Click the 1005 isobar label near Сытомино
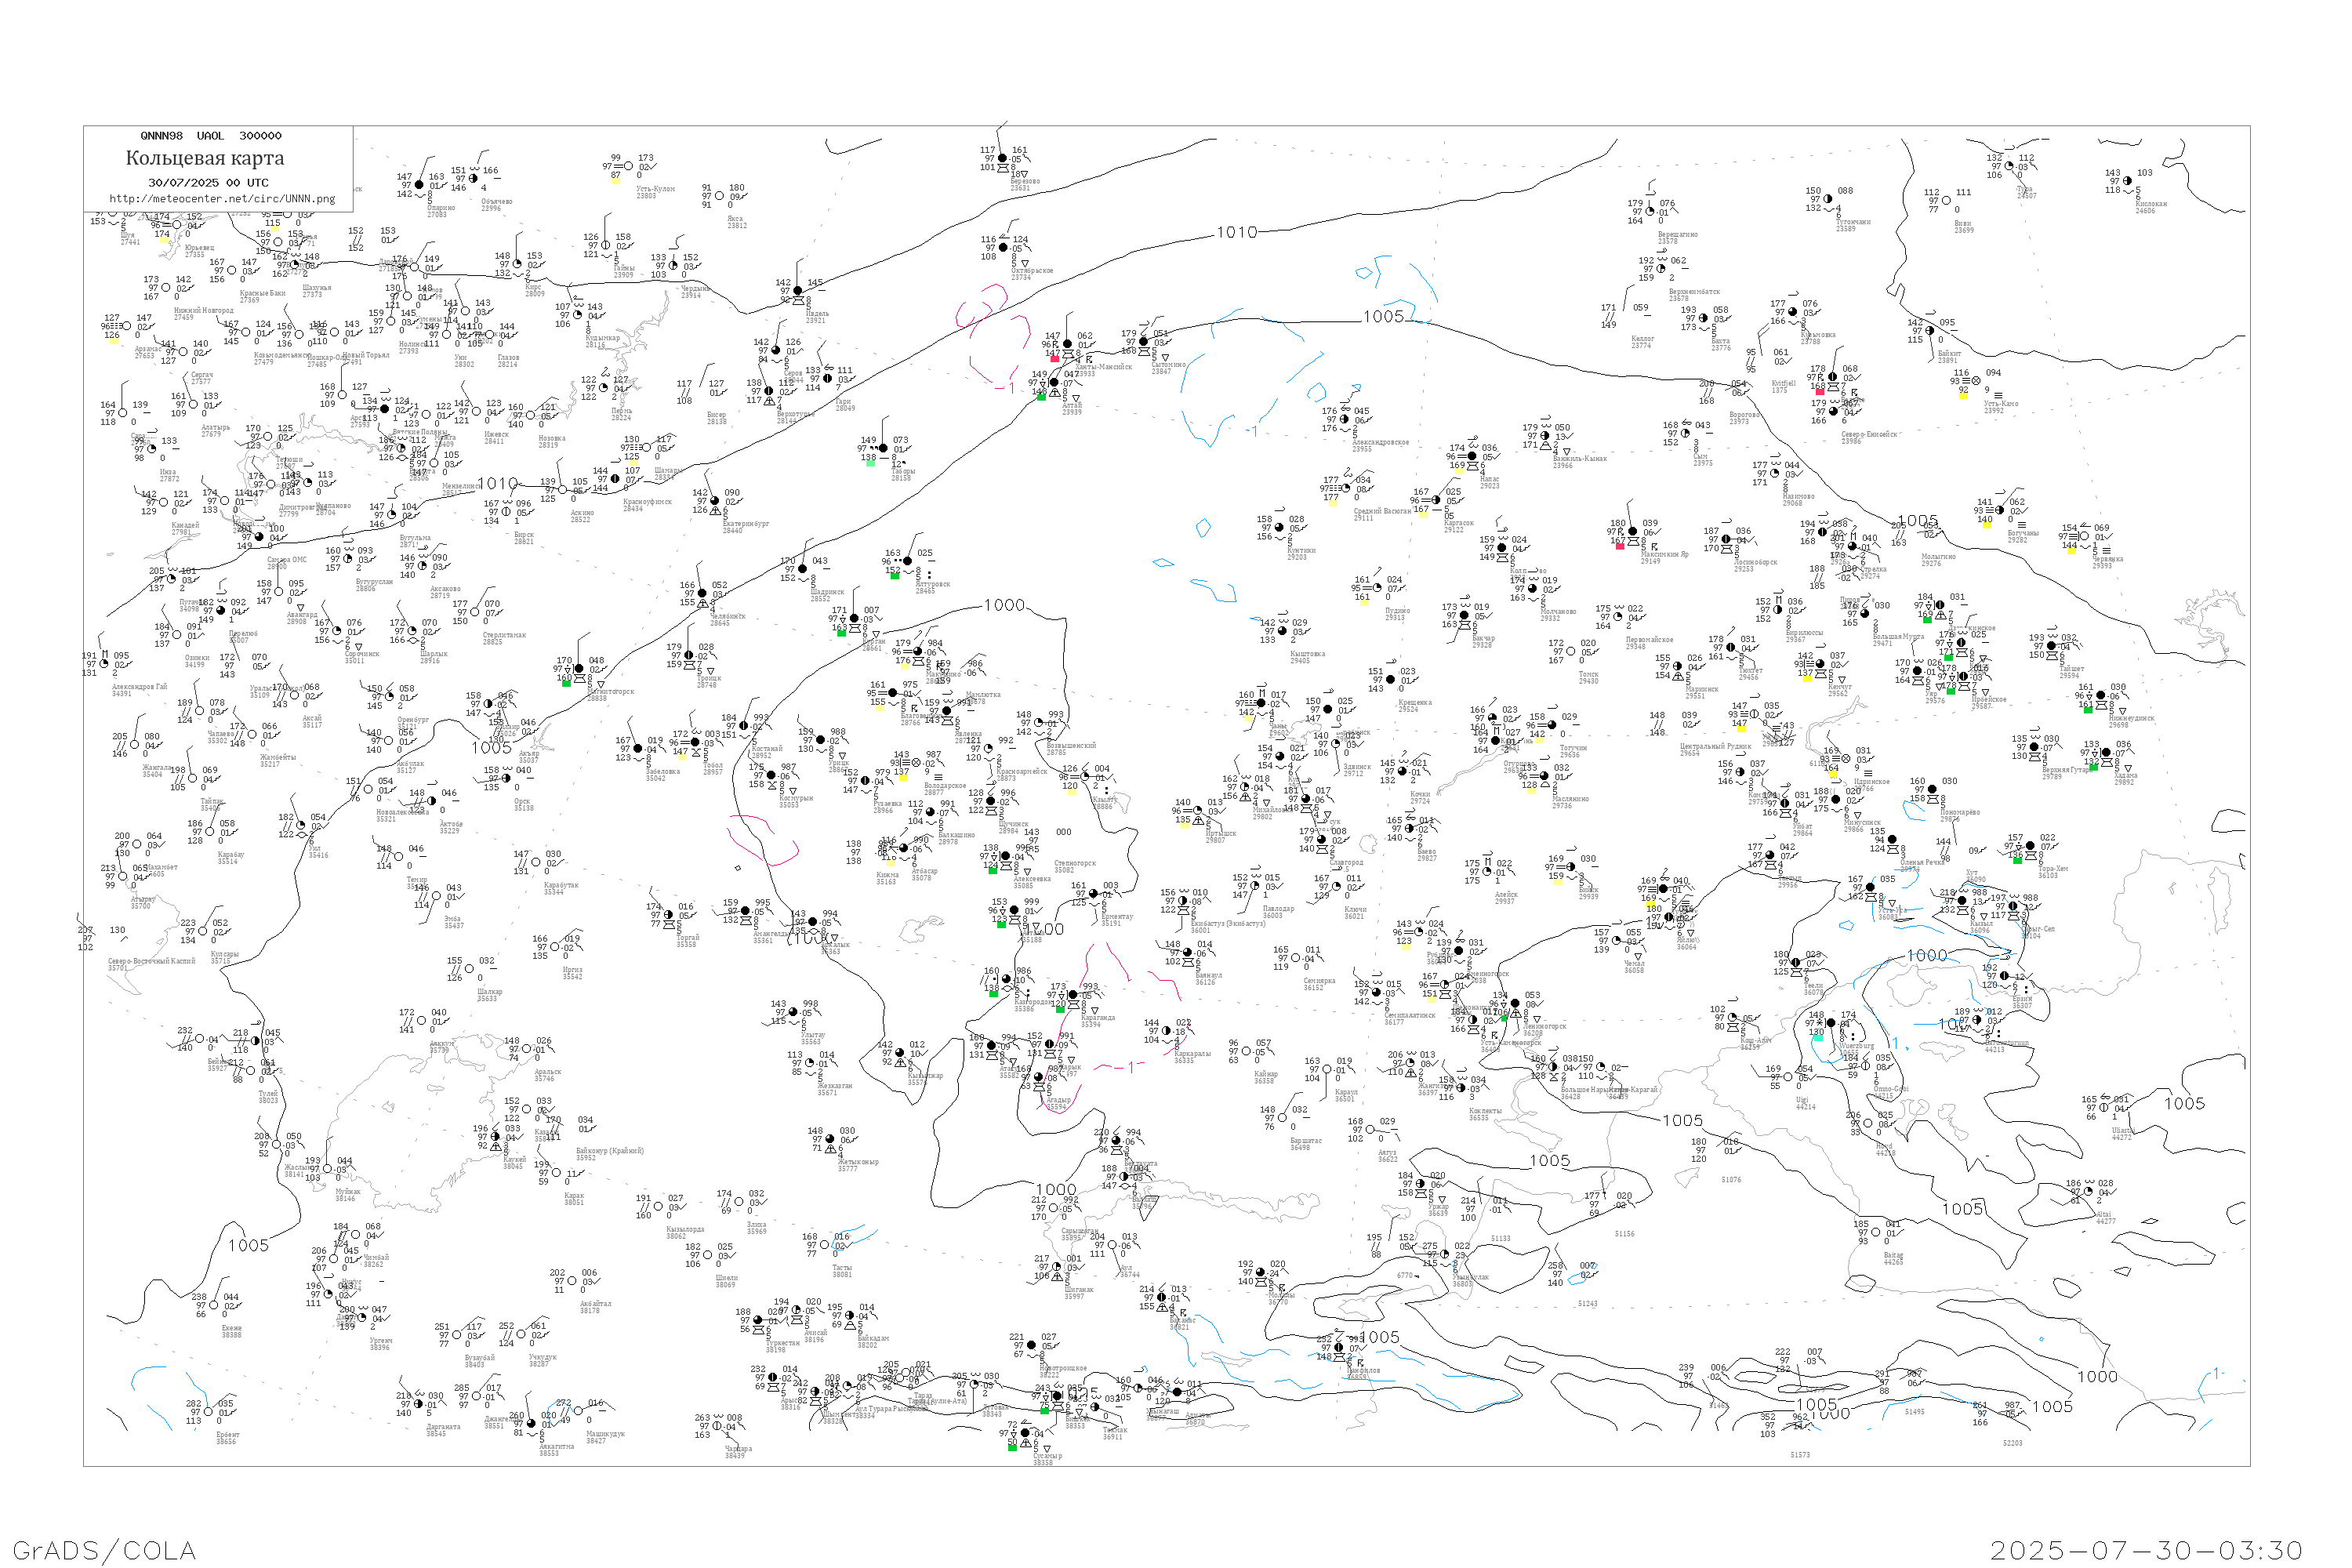 (x=1383, y=316)
